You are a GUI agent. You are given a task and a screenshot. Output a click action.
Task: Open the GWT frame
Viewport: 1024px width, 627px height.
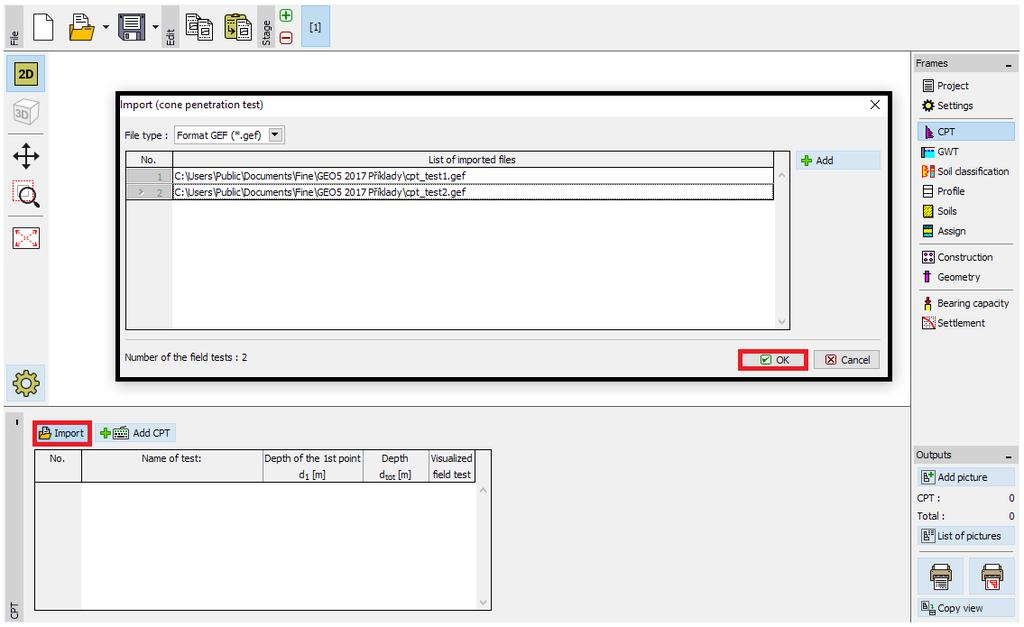tap(967, 152)
